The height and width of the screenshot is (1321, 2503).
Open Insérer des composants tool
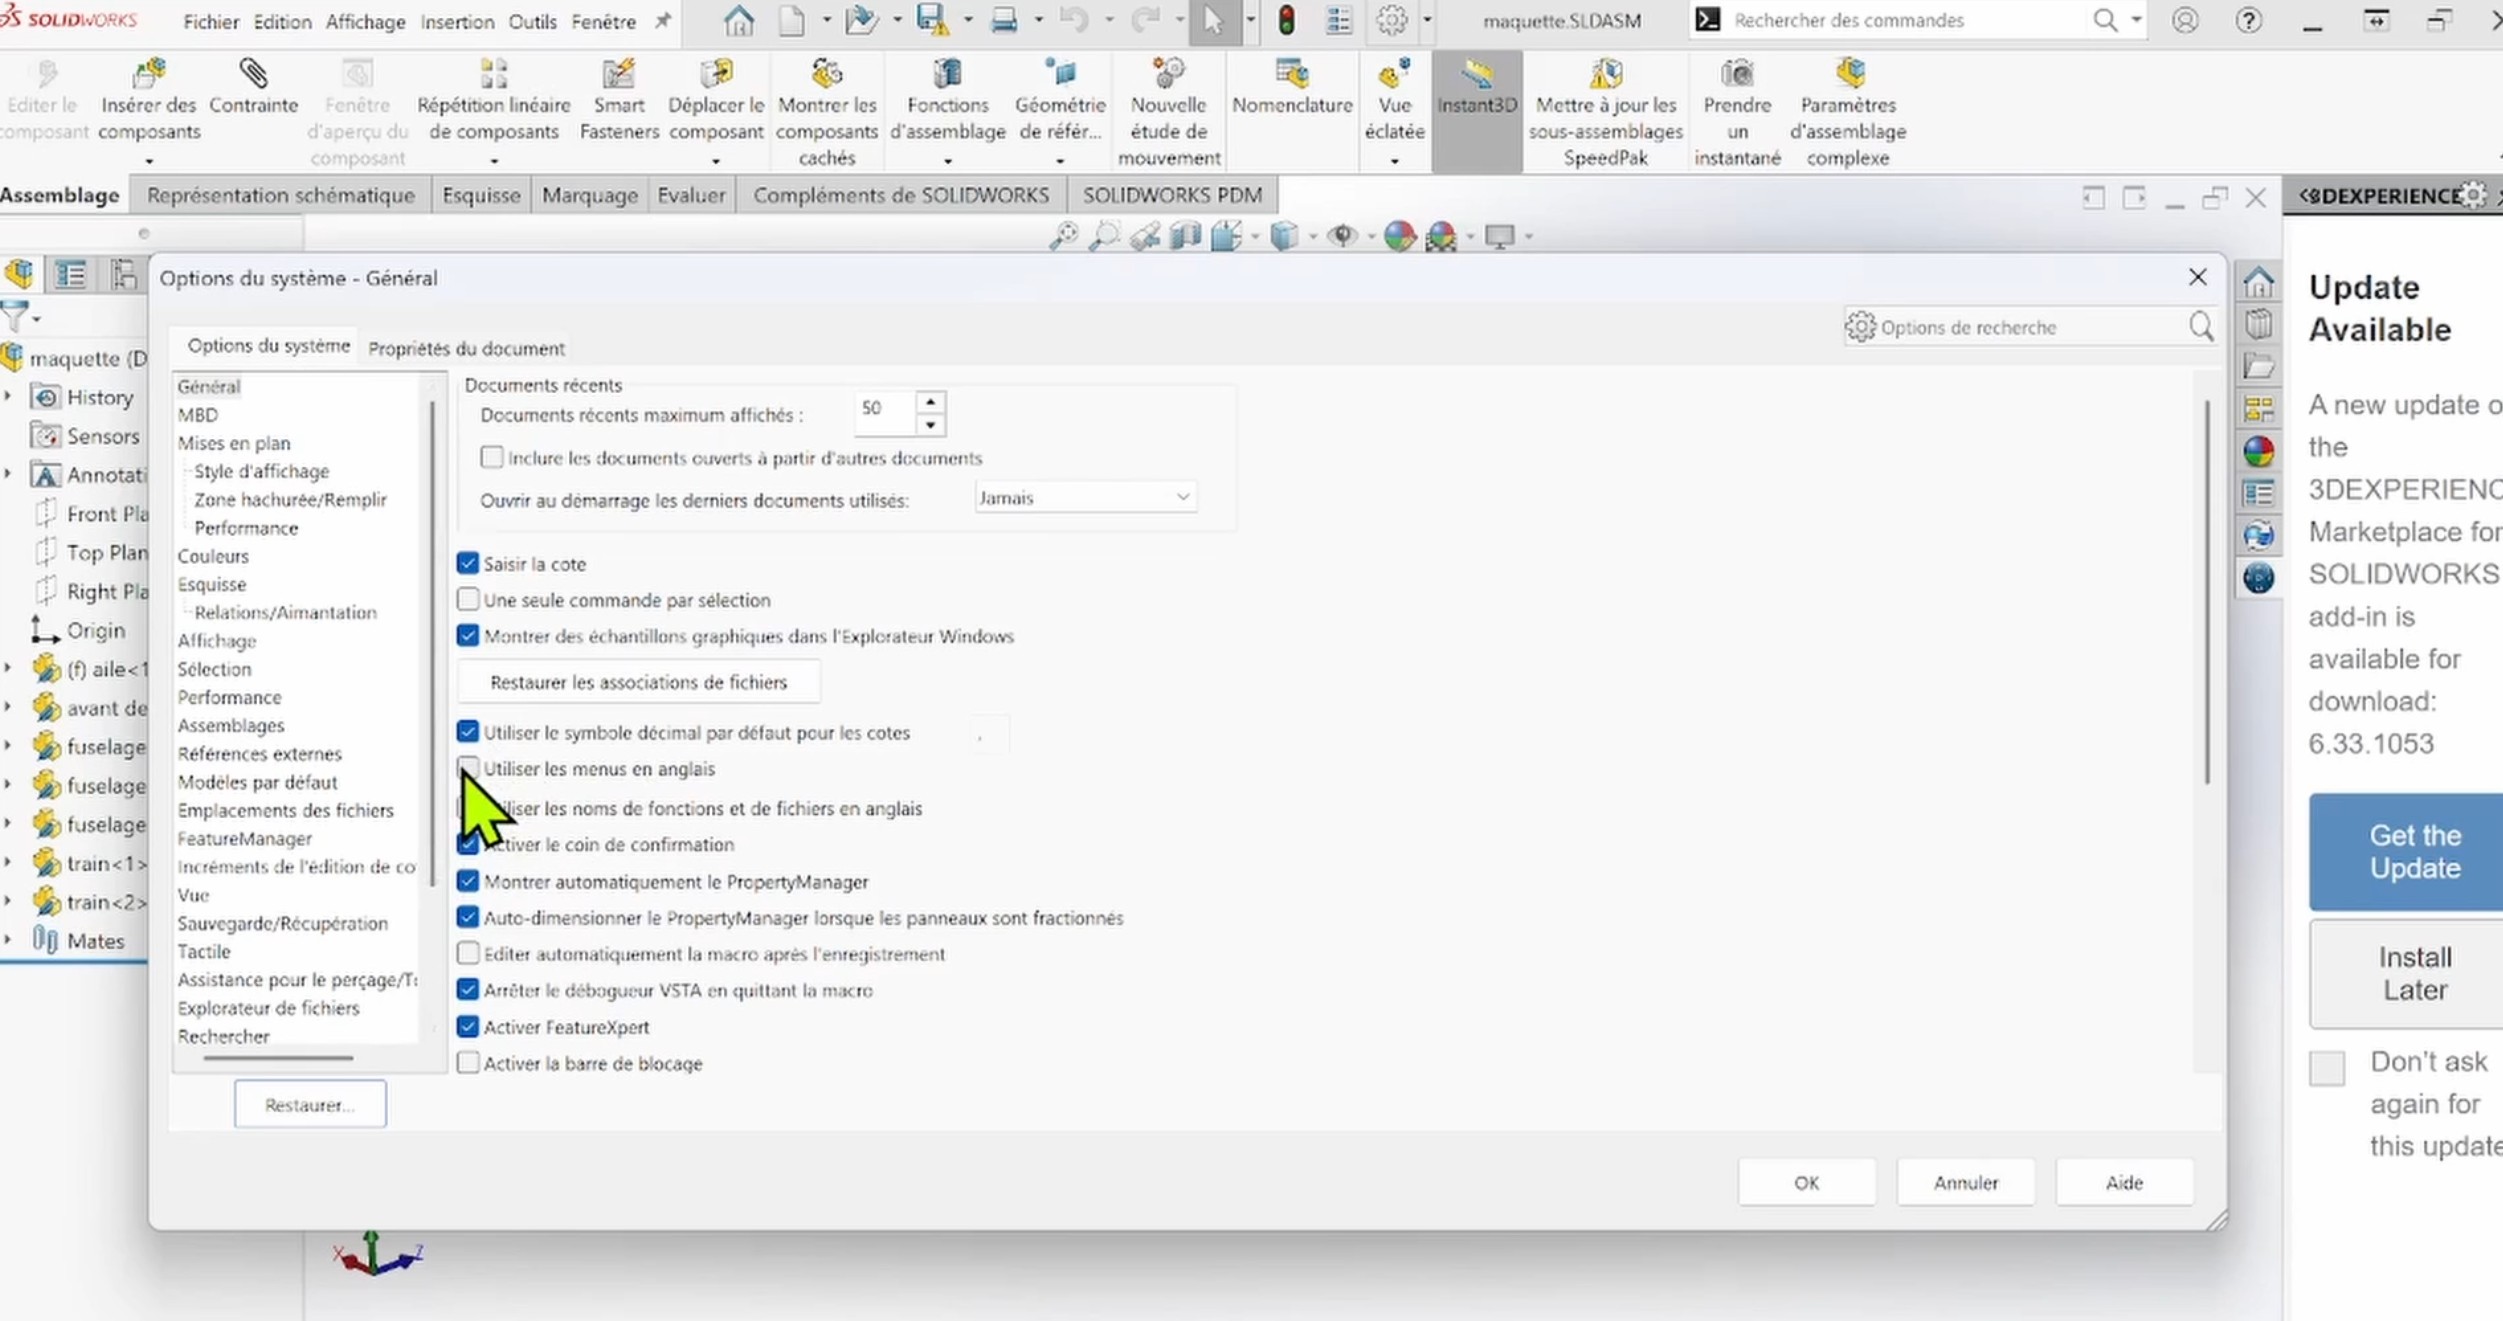tap(149, 74)
